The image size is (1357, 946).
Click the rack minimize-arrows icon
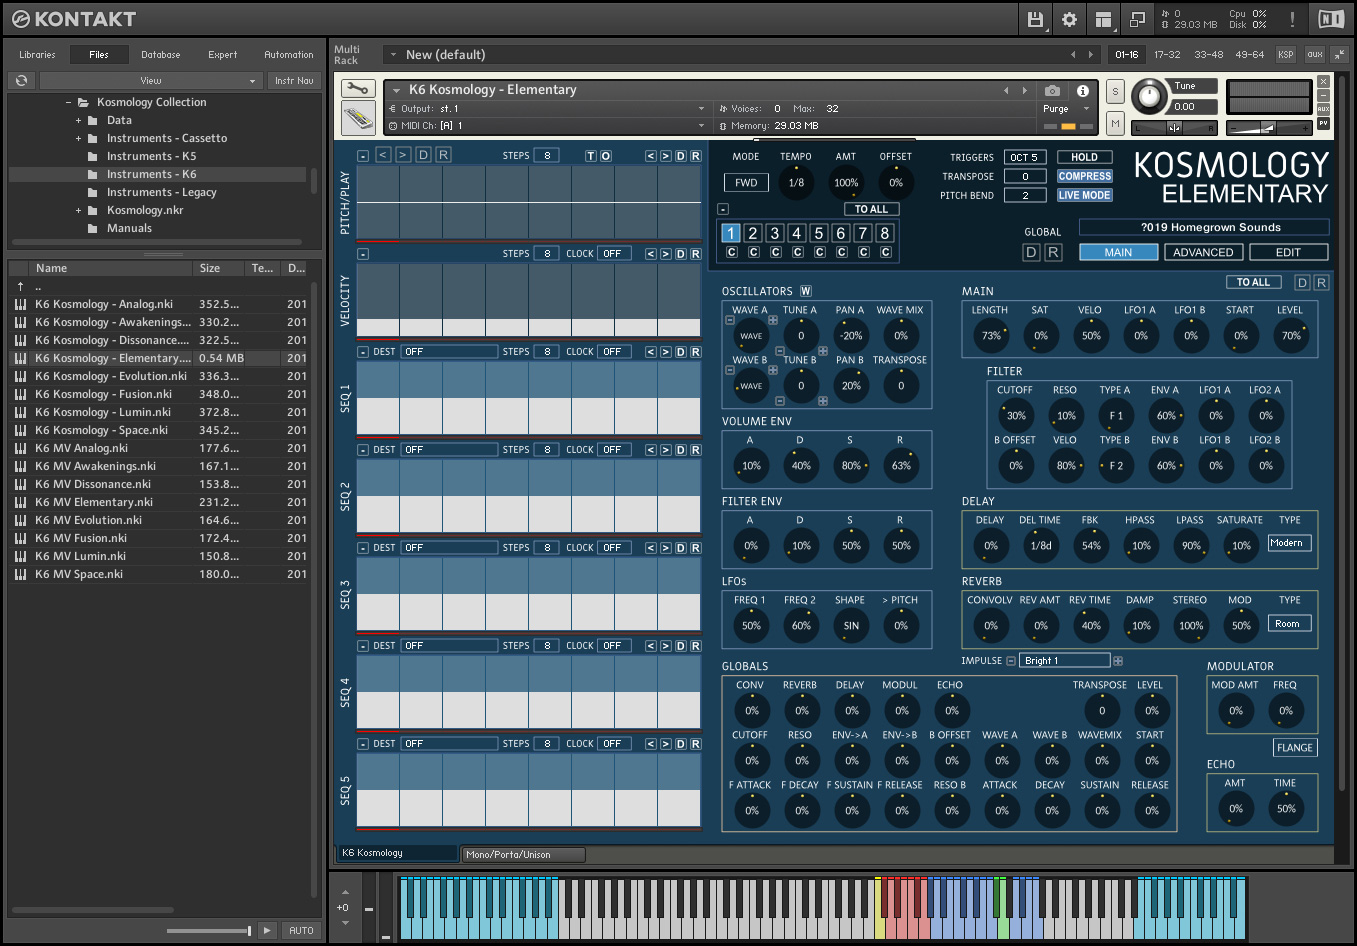click(x=1340, y=54)
